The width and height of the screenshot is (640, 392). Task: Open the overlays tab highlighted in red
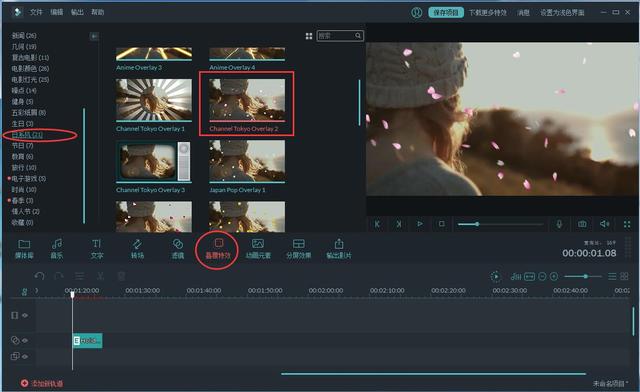[x=218, y=248]
